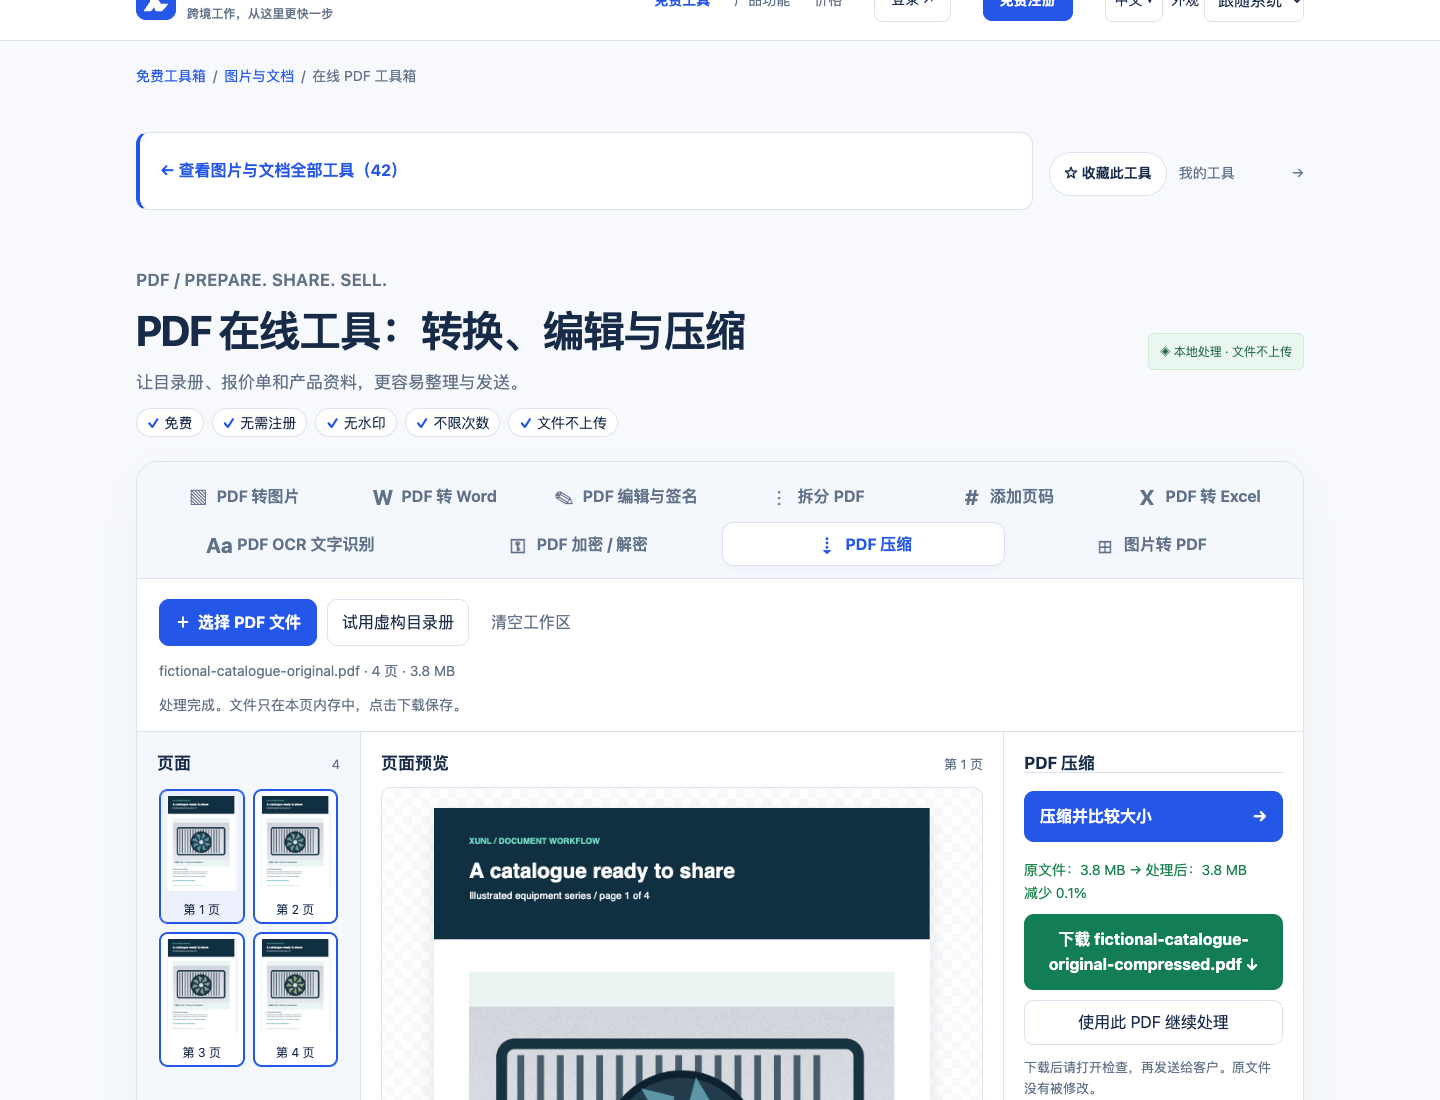Choose the 拆分 PDF split icon
This screenshot has height=1100, width=1440.
point(779,497)
